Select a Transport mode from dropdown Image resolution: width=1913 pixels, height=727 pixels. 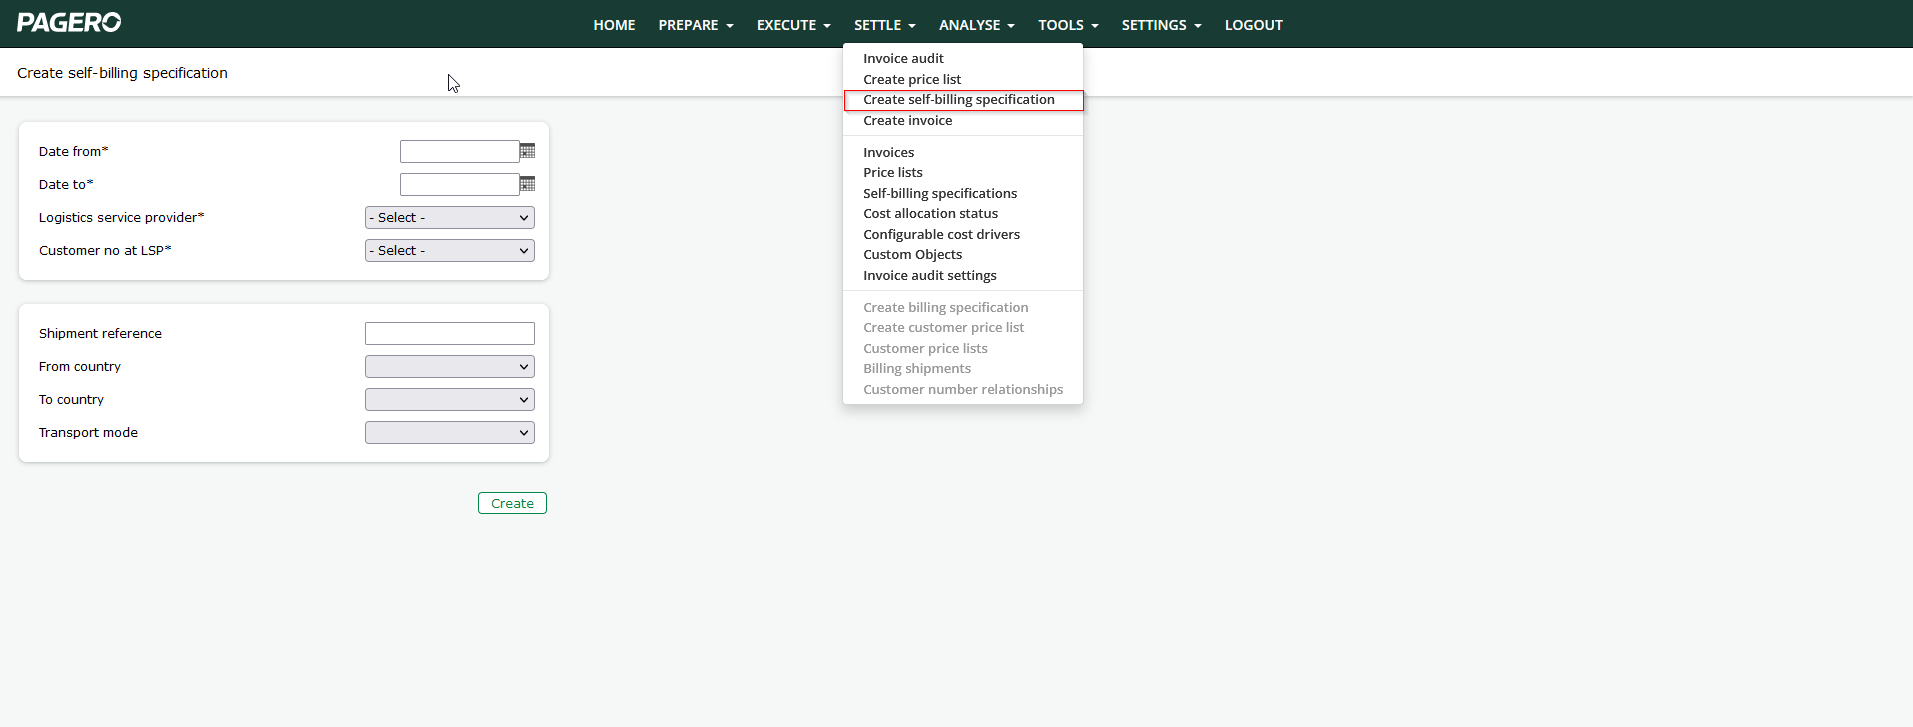click(x=449, y=433)
